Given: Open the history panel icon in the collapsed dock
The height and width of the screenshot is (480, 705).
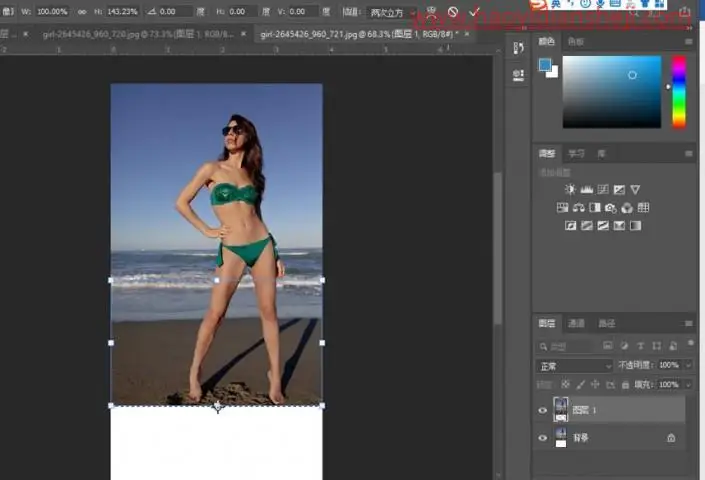Looking at the screenshot, I should click(x=518, y=48).
